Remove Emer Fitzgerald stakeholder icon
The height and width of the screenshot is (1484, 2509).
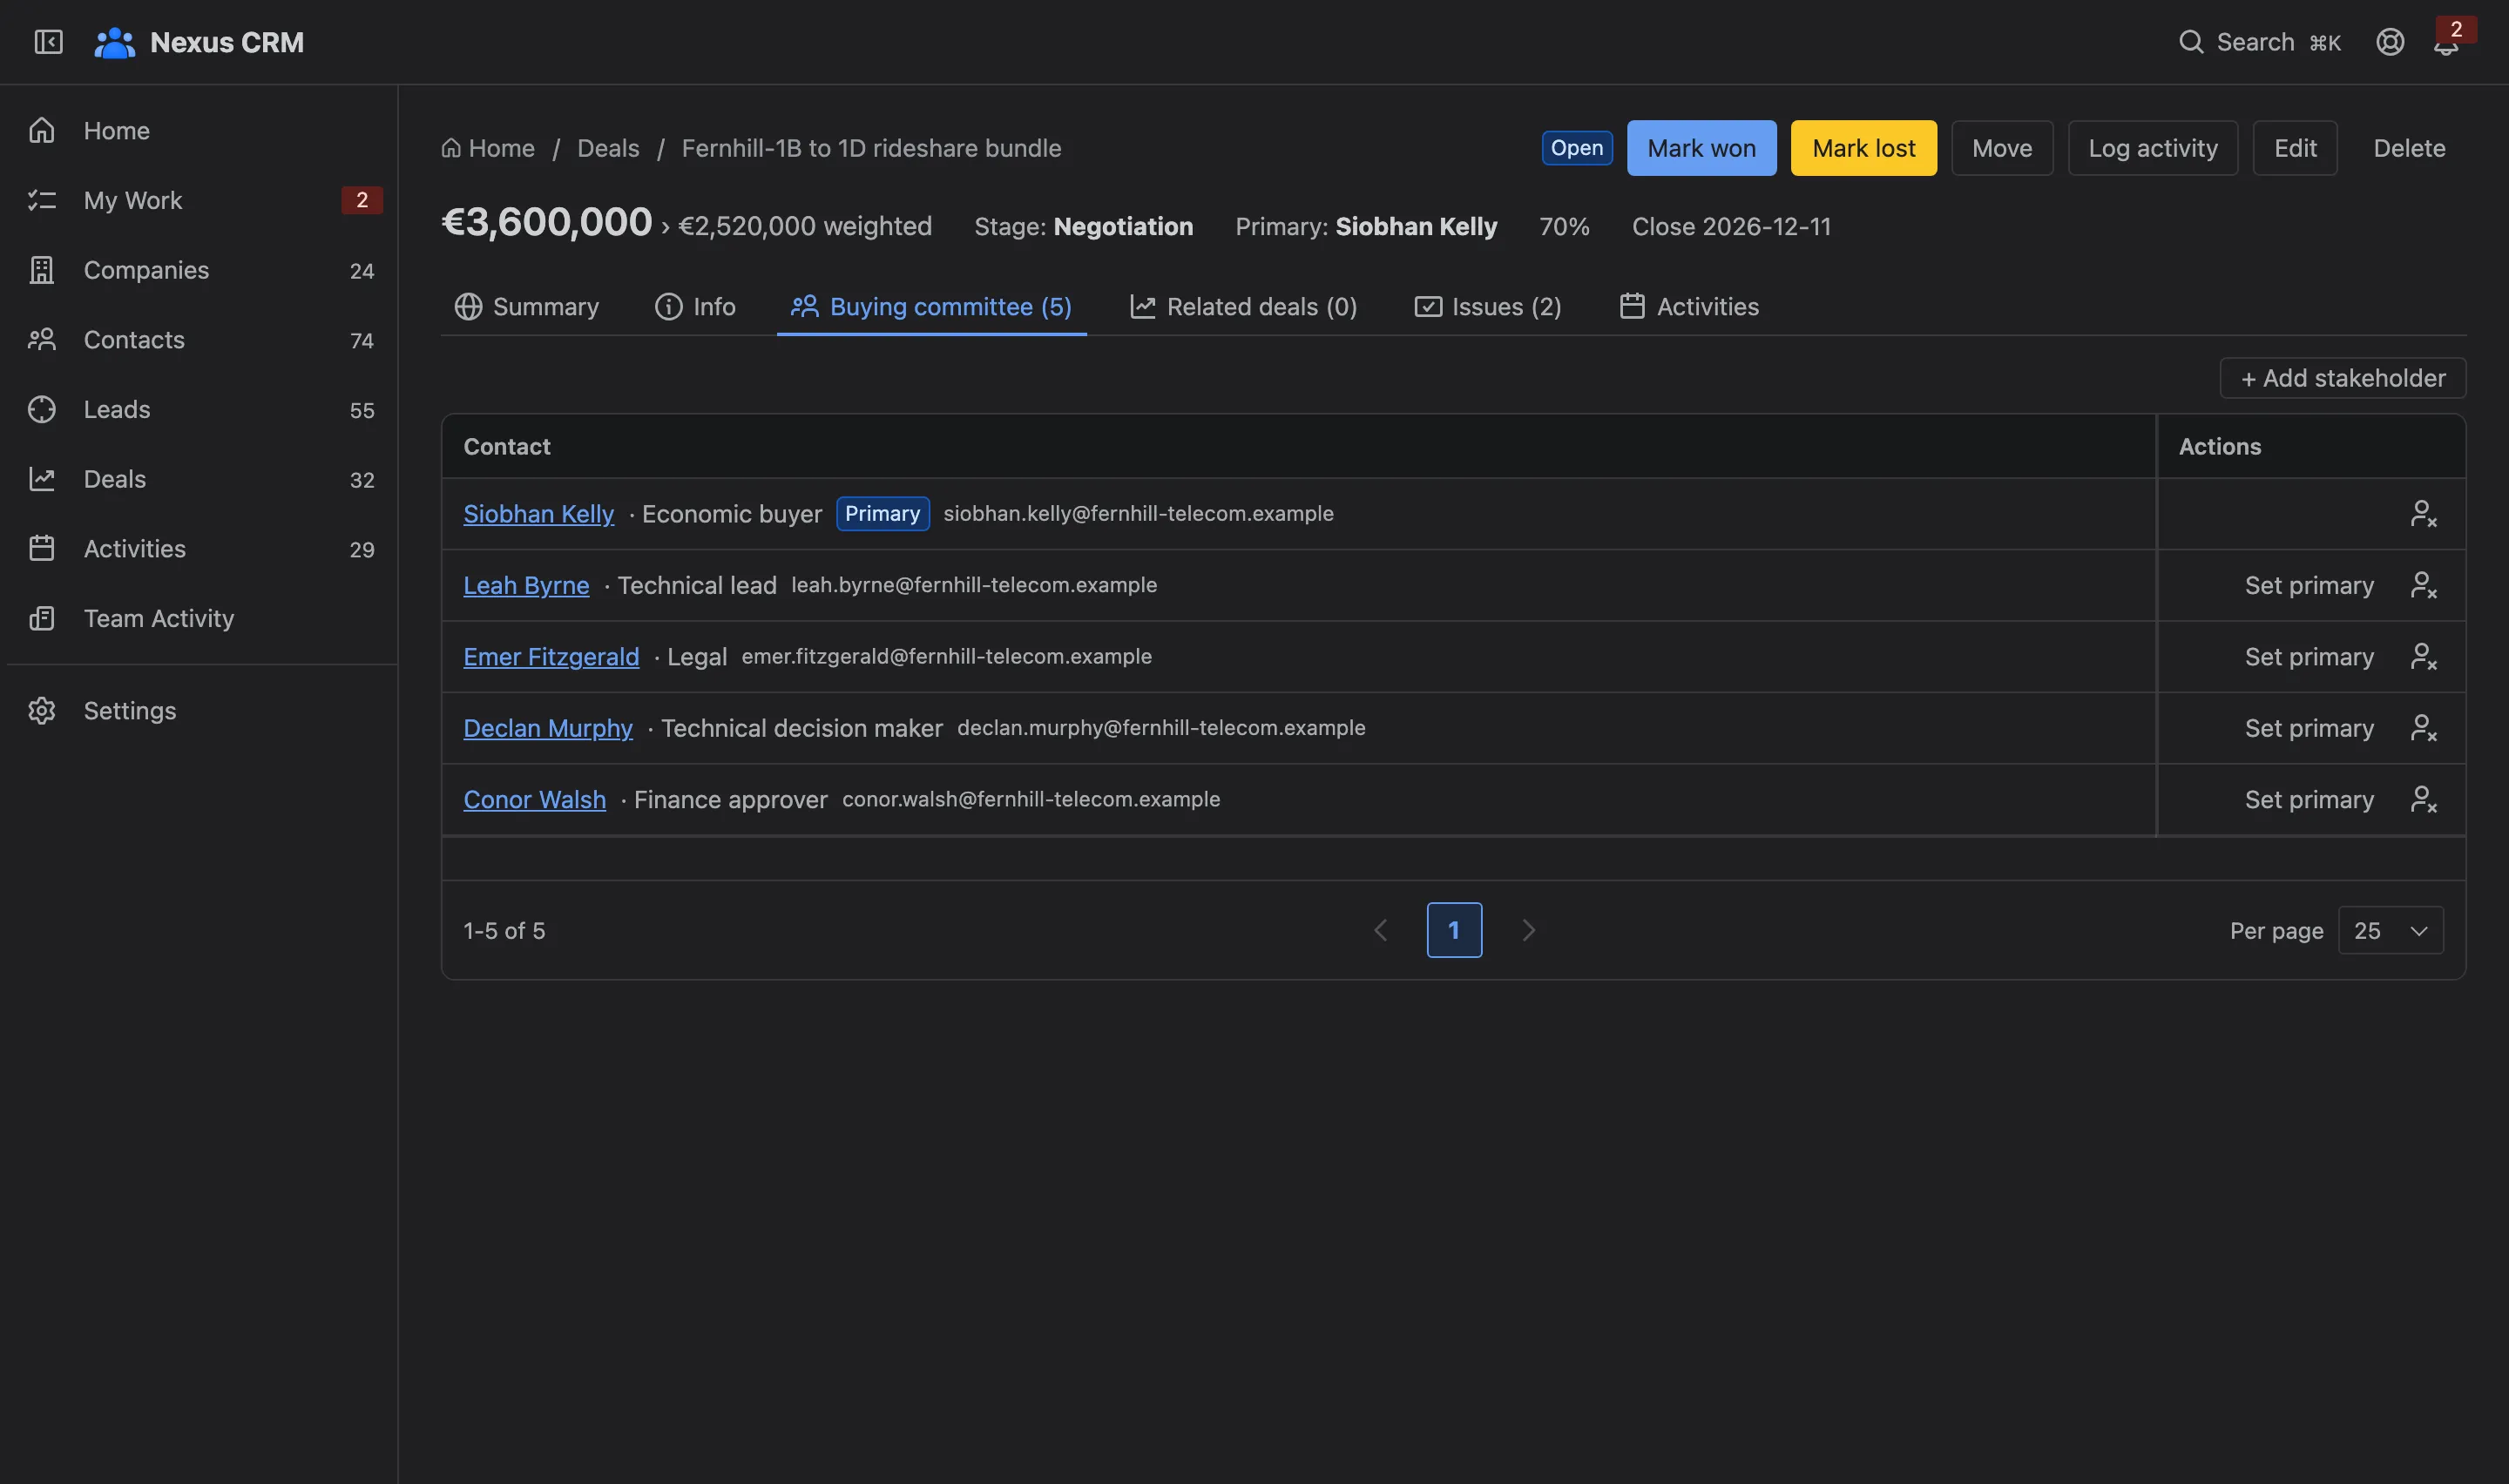click(2423, 657)
